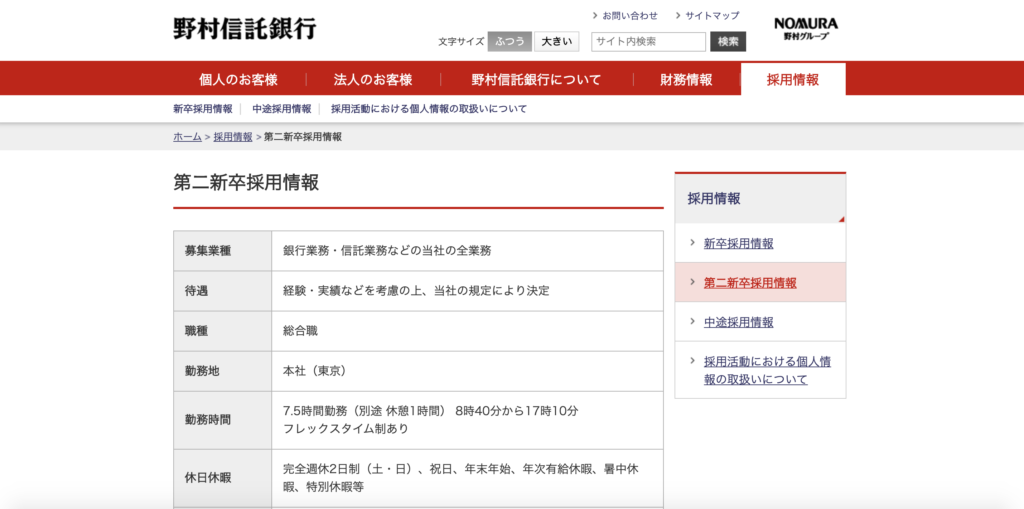The image size is (1024, 509).
Task: Open the お問い合わせ link
Action: coord(630,15)
